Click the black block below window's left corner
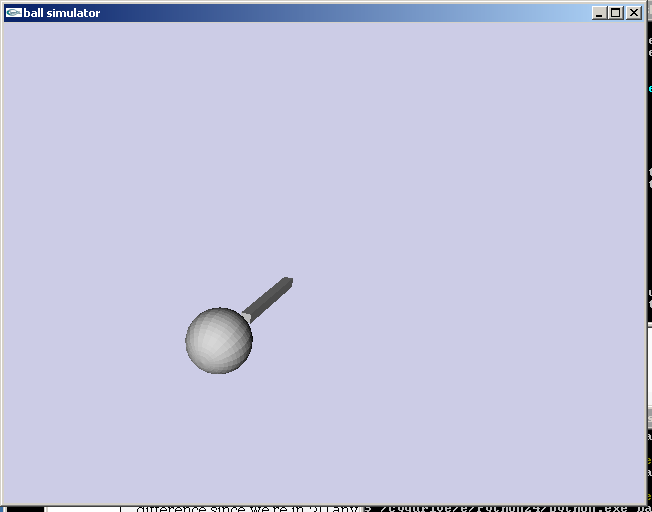 [22, 508]
